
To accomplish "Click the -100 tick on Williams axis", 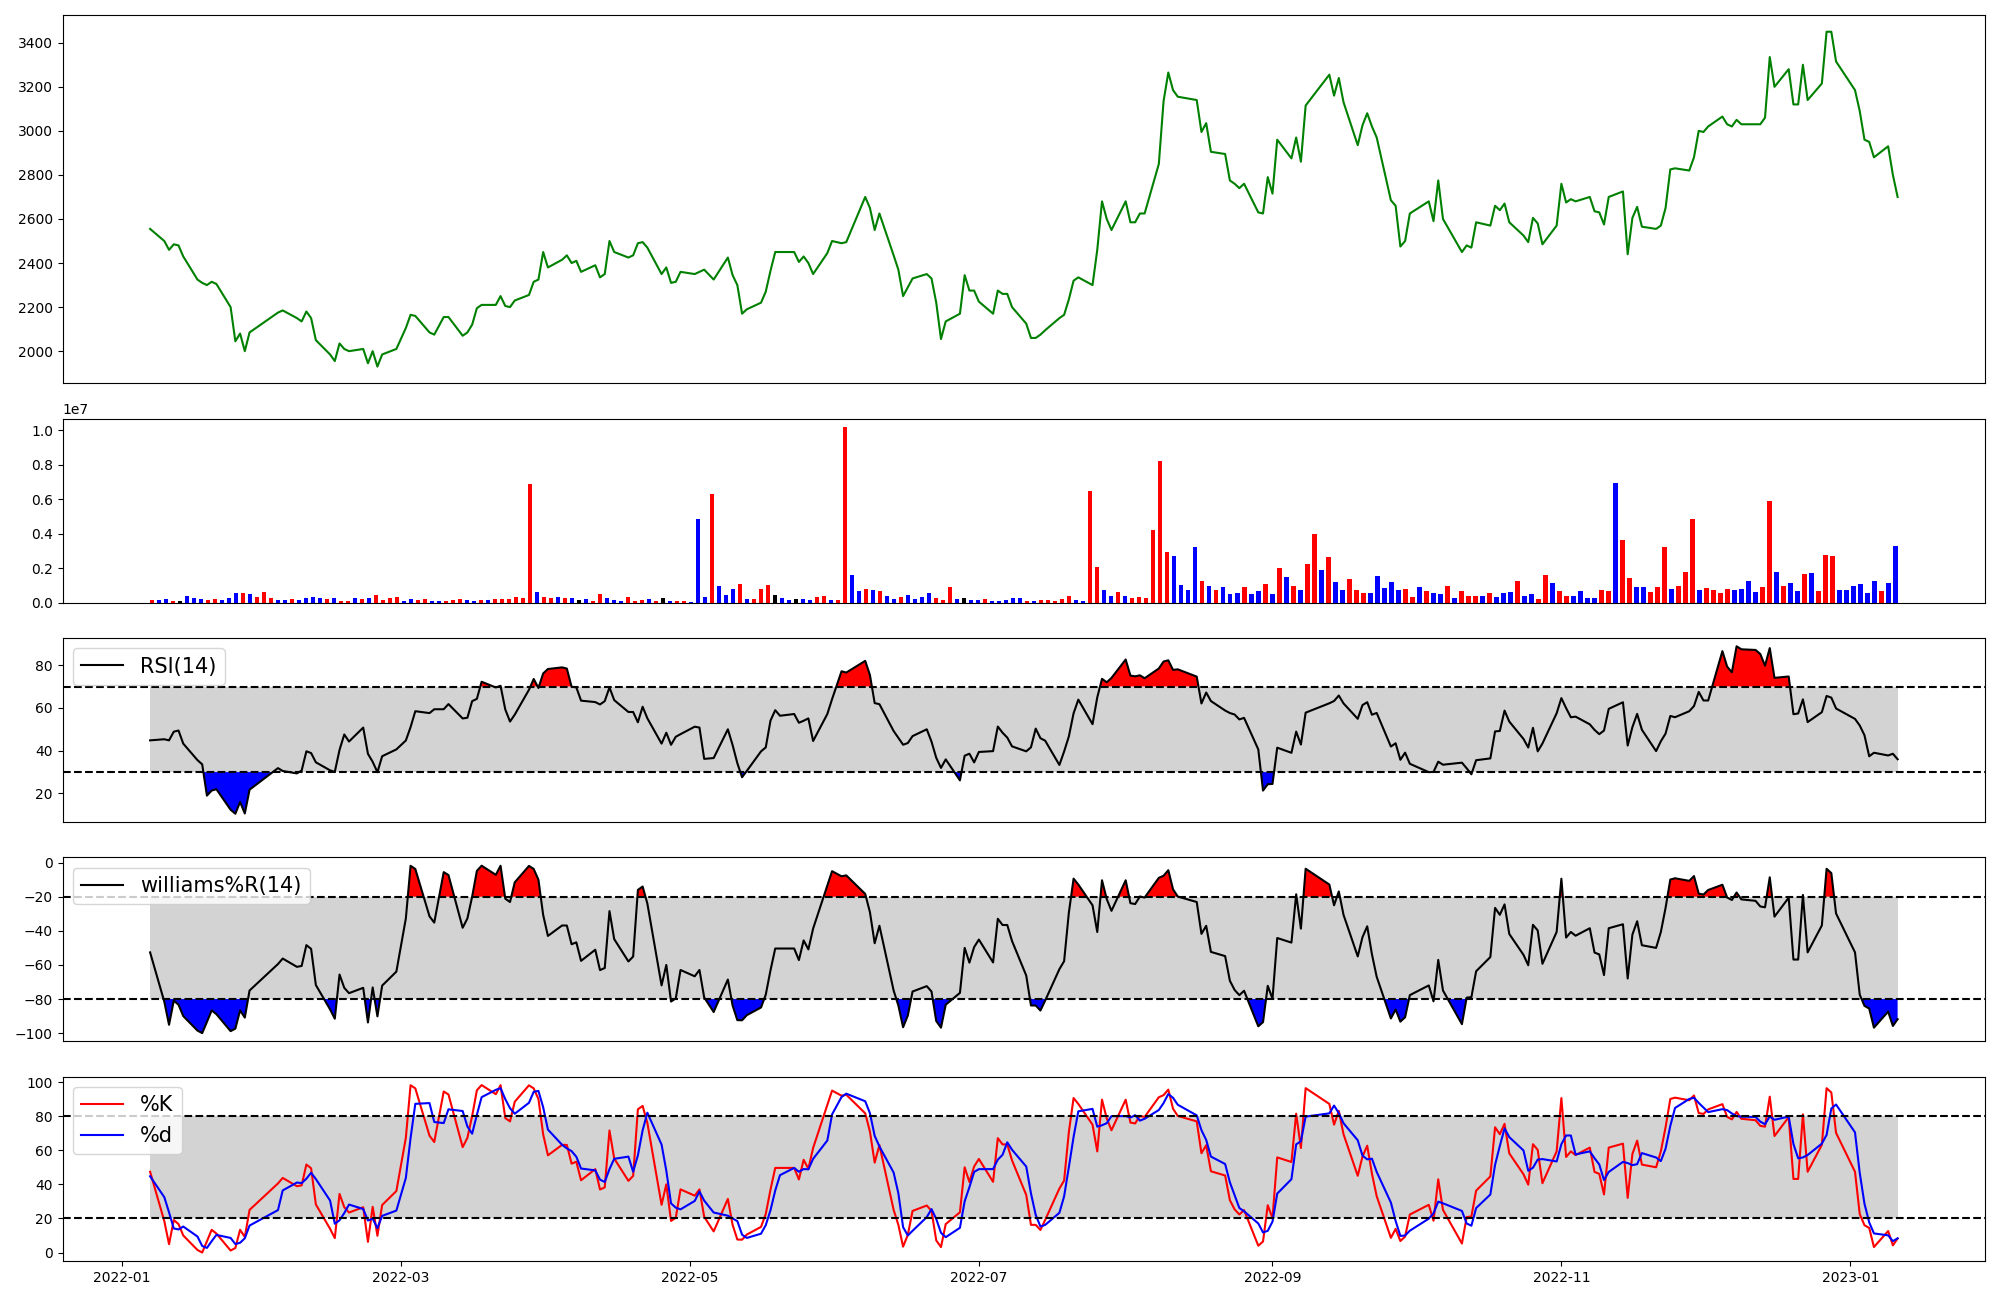I will click(34, 1033).
